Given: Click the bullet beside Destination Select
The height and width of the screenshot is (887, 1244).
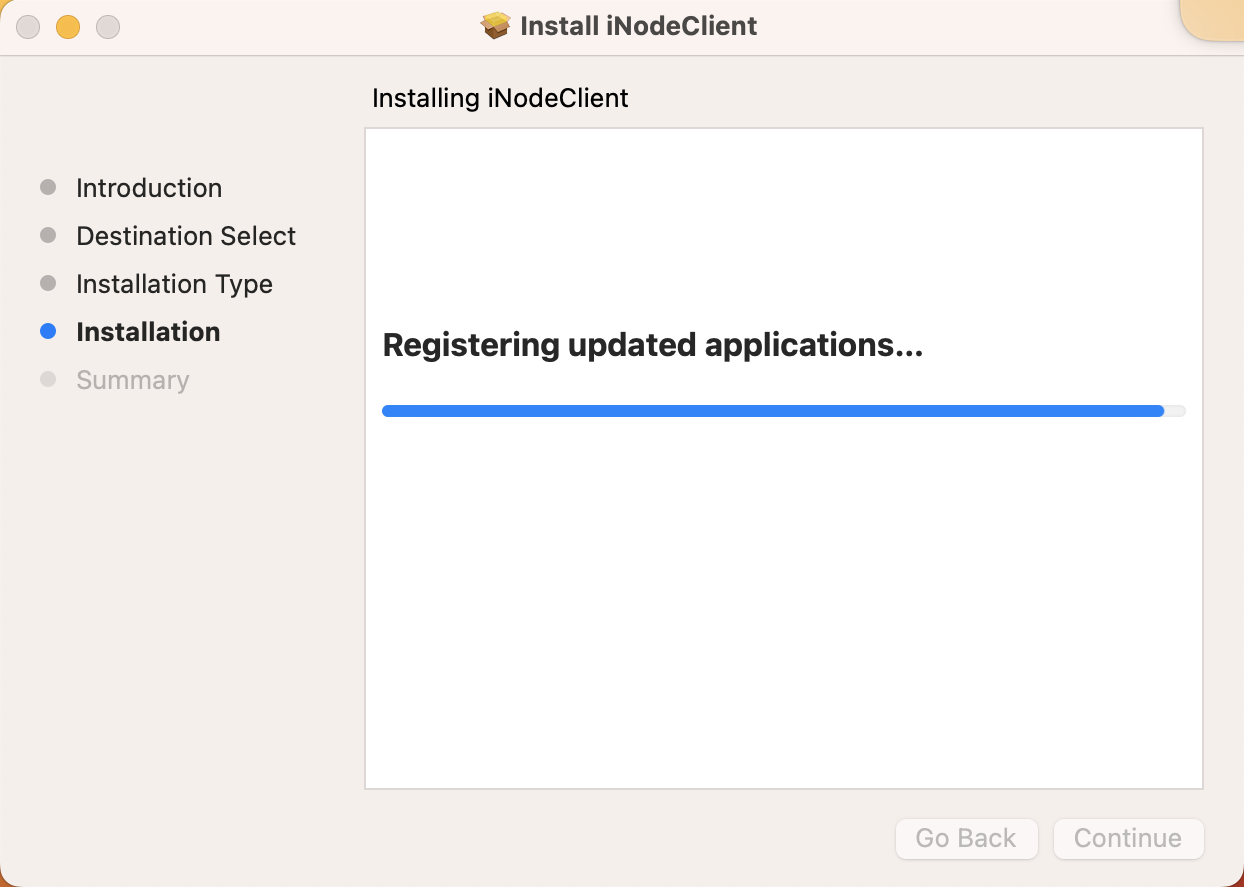Looking at the screenshot, I should pos(48,235).
